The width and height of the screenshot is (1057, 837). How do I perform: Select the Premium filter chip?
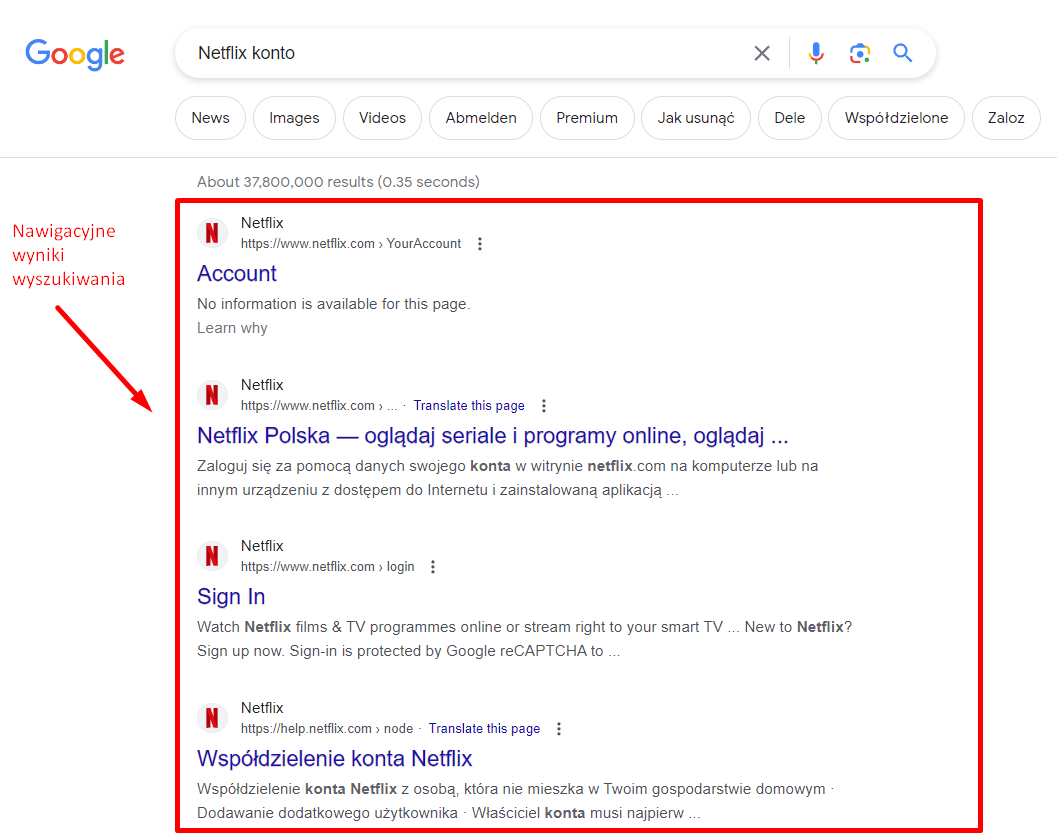(587, 118)
